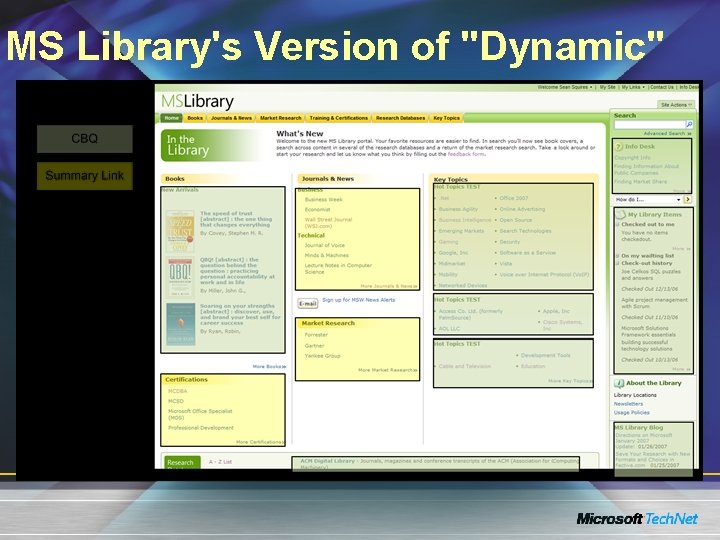Viewport: 720px width, 540px height.
Task: Click the Summary Link button
Action: pyautogui.click(x=84, y=176)
